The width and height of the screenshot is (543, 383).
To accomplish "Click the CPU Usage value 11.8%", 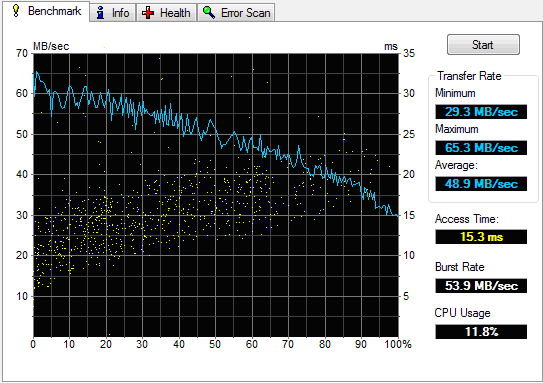I will [481, 332].
